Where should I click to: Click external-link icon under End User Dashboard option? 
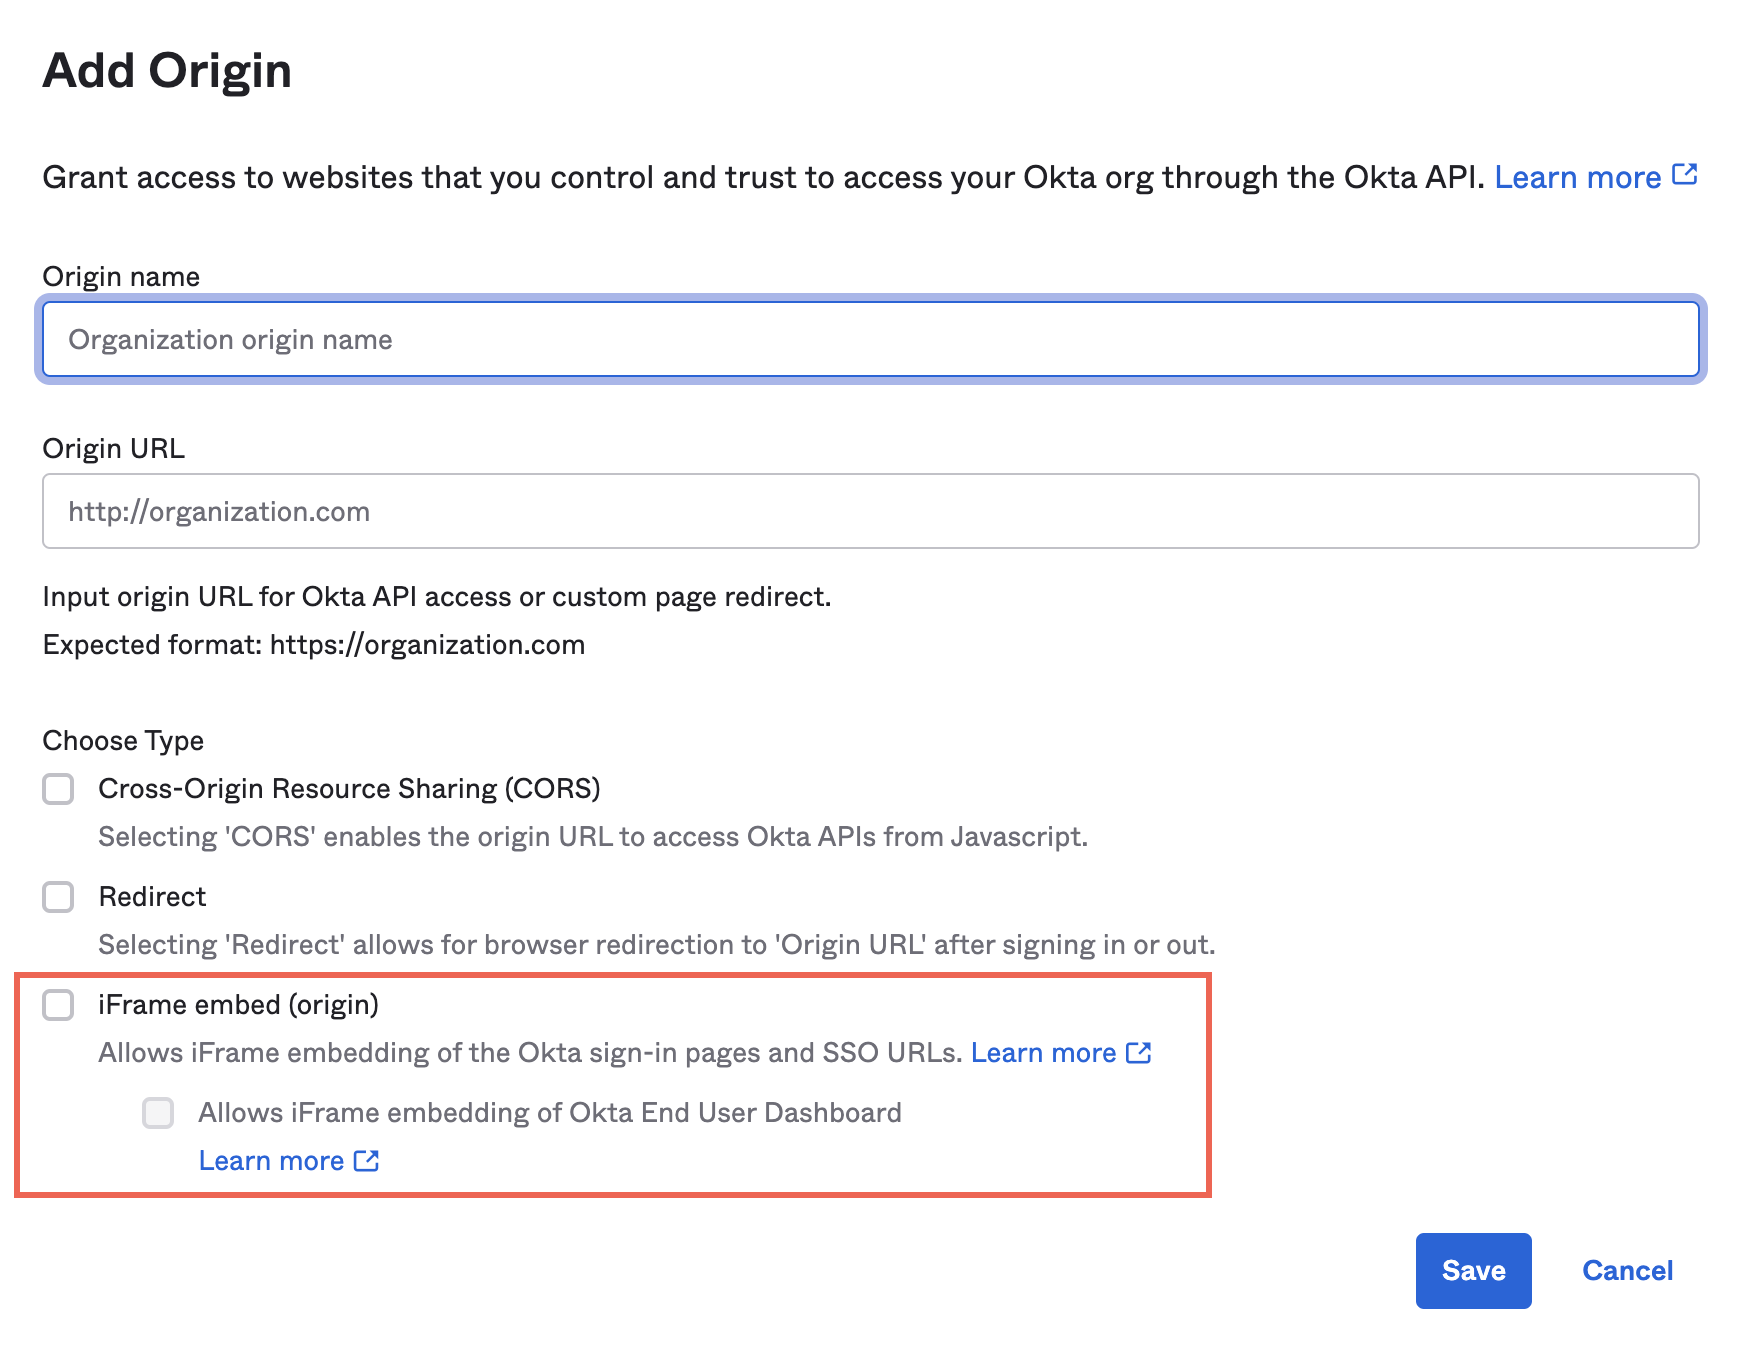(x=367, y=1160)
